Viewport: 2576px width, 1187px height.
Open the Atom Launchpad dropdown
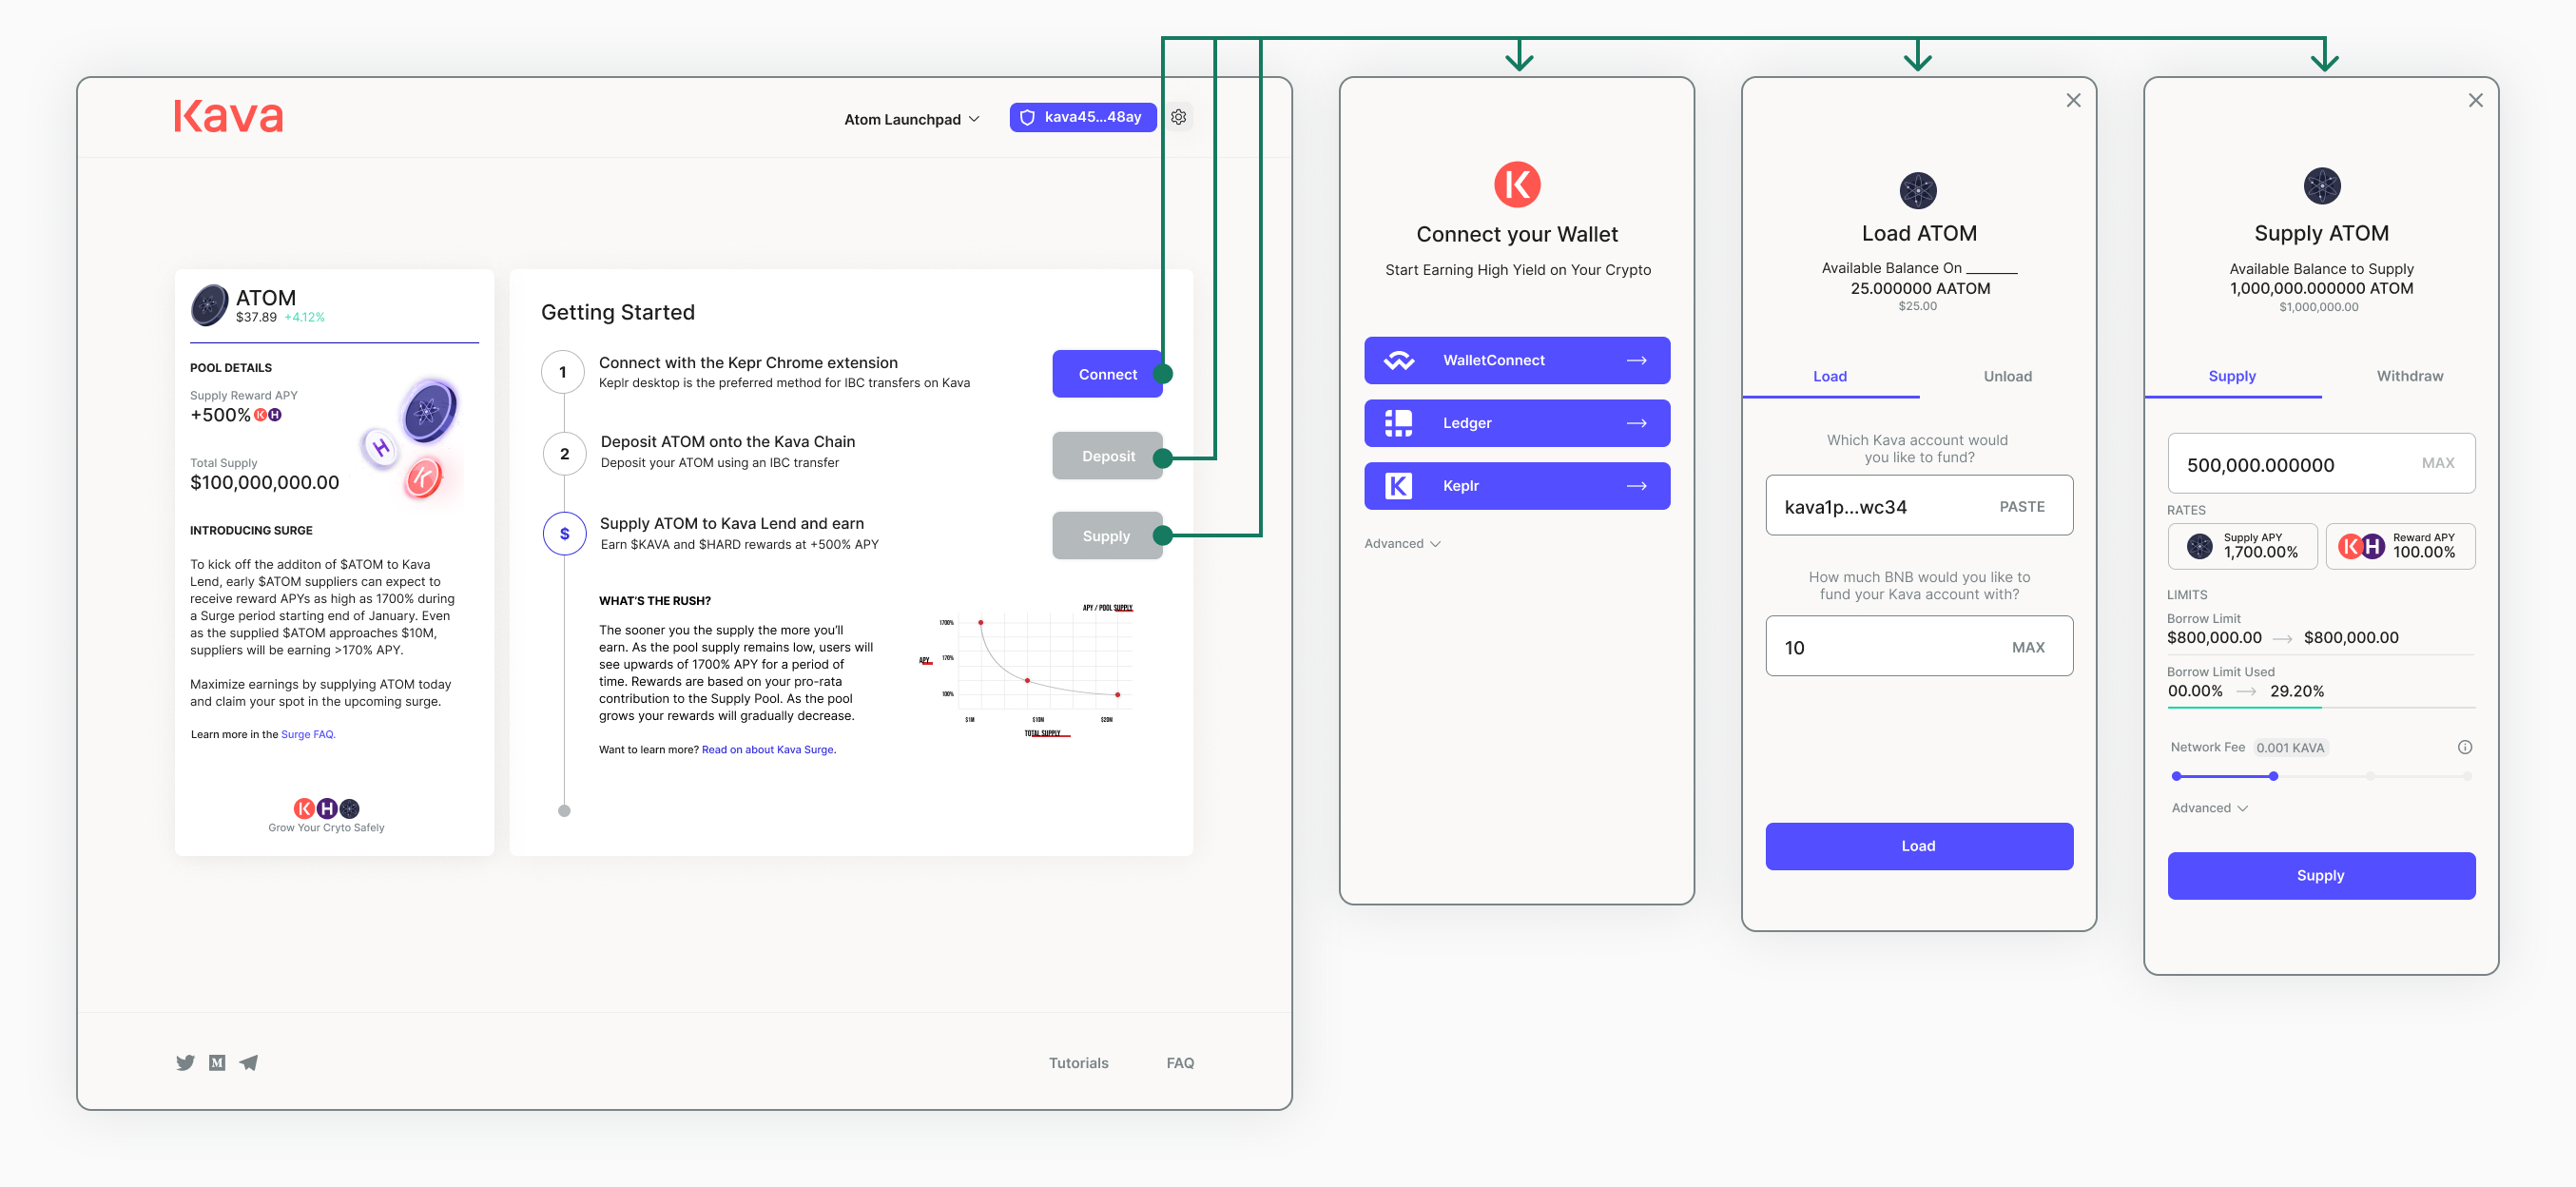(911, 119)
